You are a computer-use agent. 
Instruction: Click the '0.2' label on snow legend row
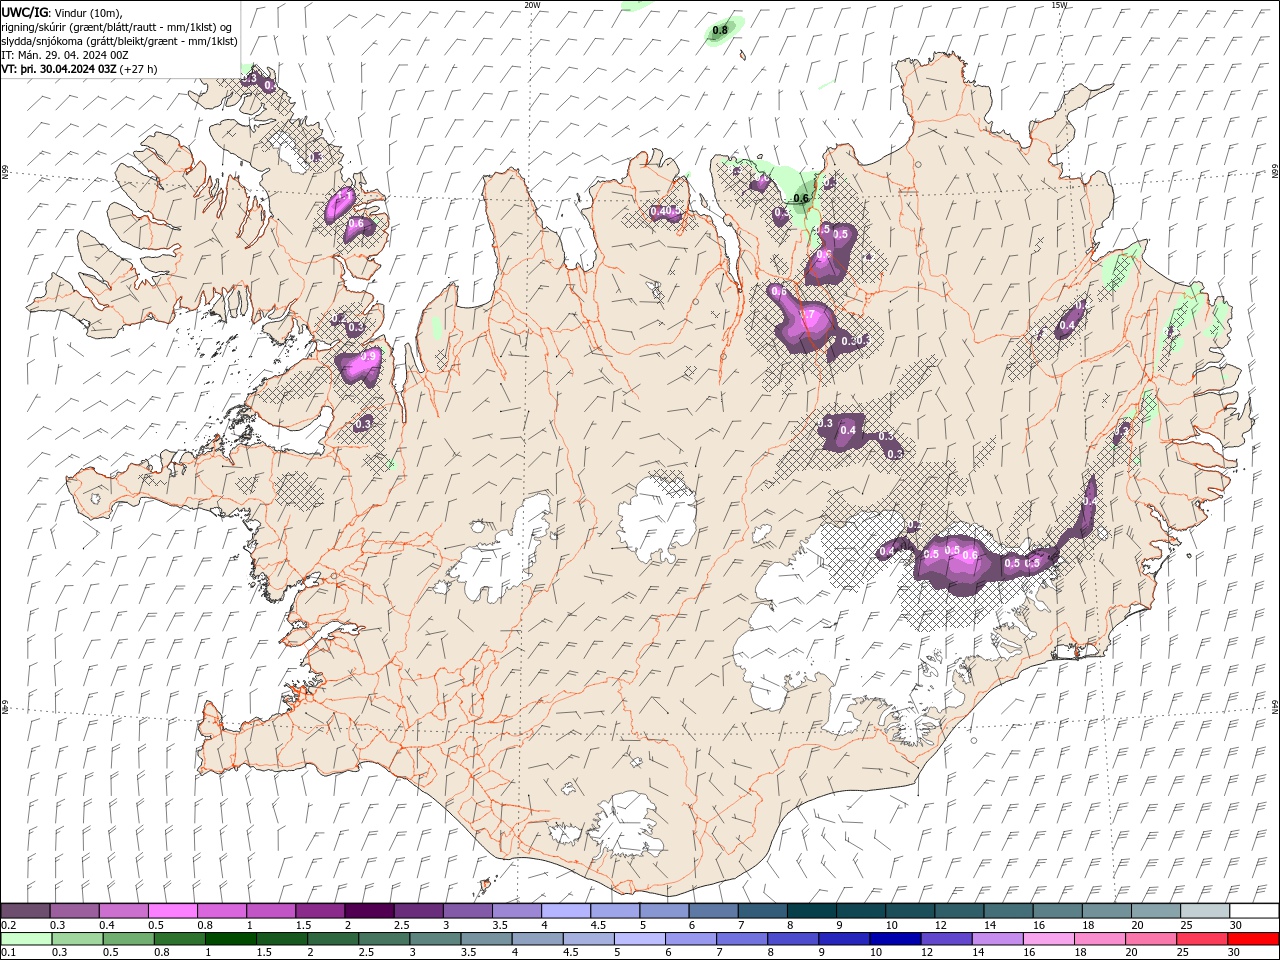click(x=8, y=925)
